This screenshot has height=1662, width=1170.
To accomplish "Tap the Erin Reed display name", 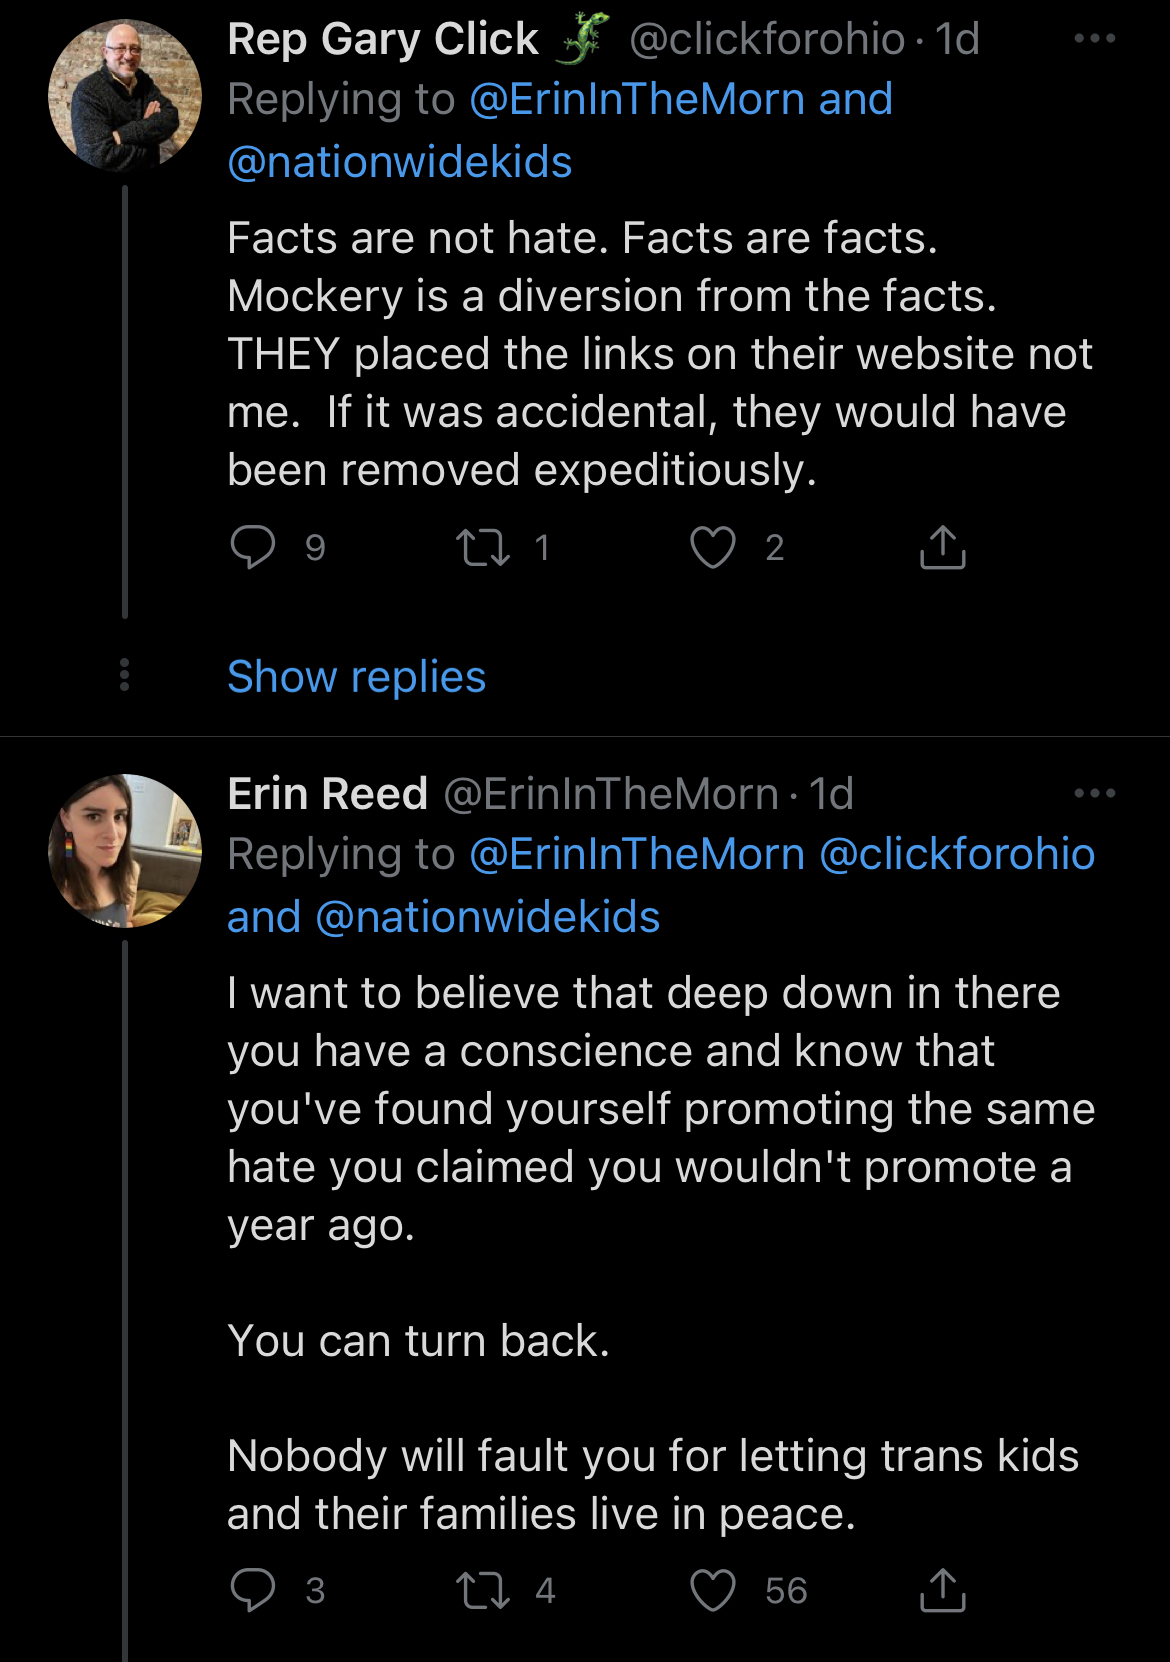I will point(327,794).
